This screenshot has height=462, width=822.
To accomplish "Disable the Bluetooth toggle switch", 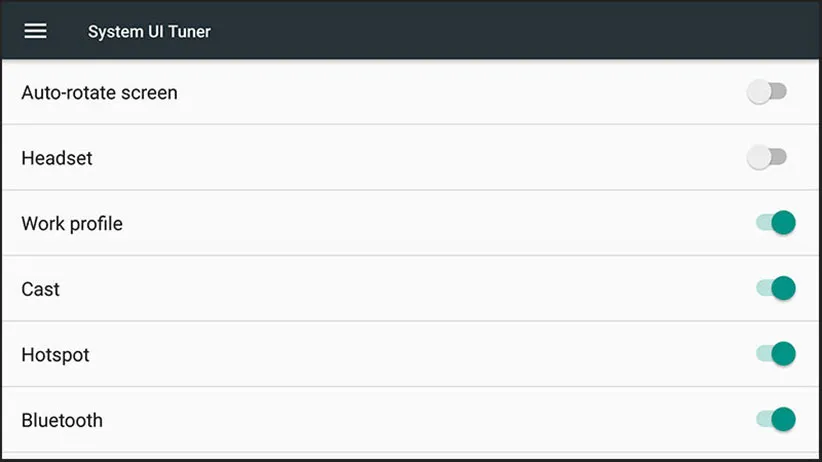I will (x=775, y=420).
